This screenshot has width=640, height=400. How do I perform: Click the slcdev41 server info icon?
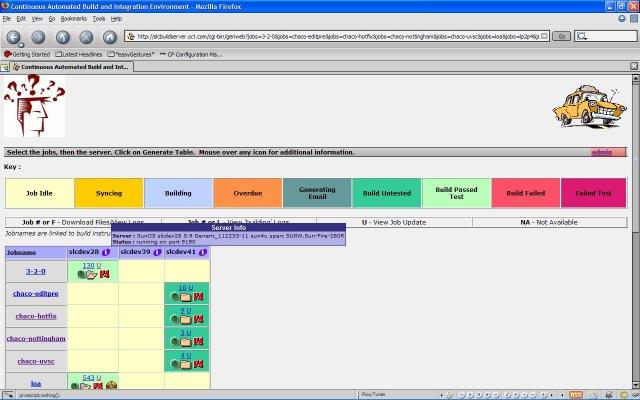(x=203, y=252)
